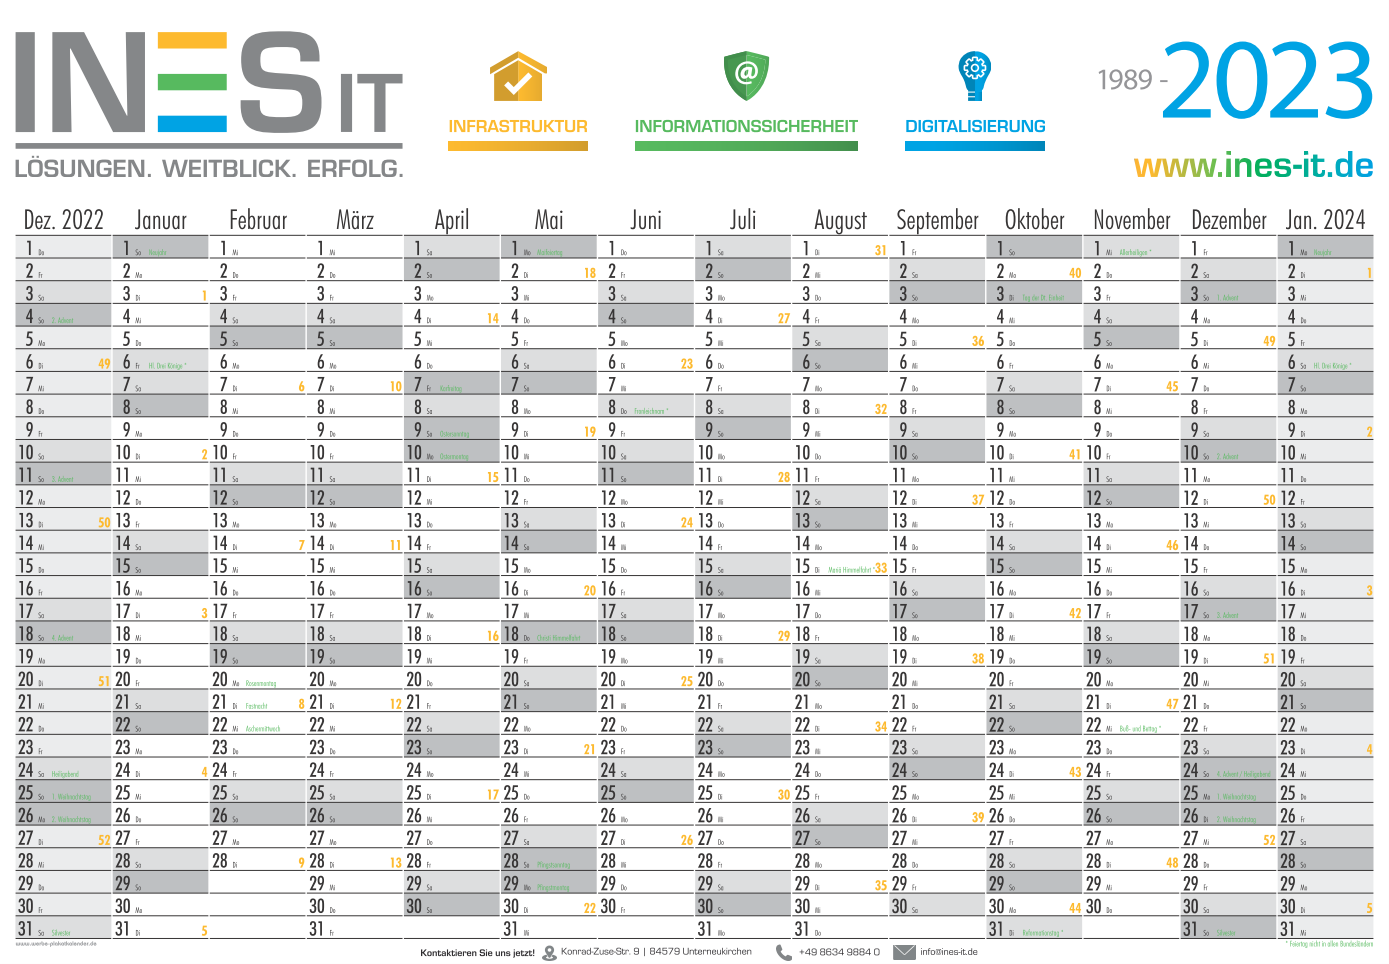Click the tricolor striped E in logo
Image resolution: width=1389 pixels, height=964 pixels.
(193, 83)
